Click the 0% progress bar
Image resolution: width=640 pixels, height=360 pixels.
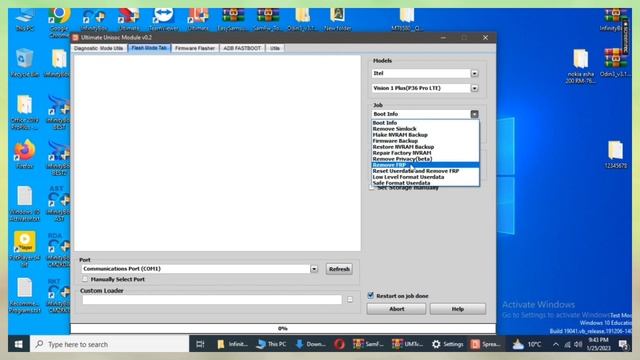pos(283,328)
